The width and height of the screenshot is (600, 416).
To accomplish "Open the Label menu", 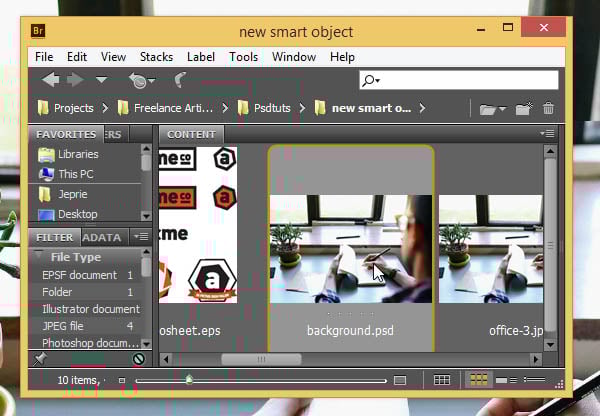I will (x=201, y=57).
